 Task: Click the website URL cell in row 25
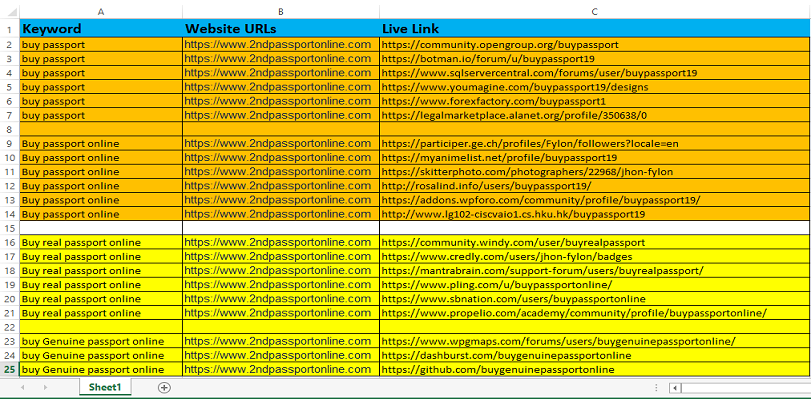[281, 369]
